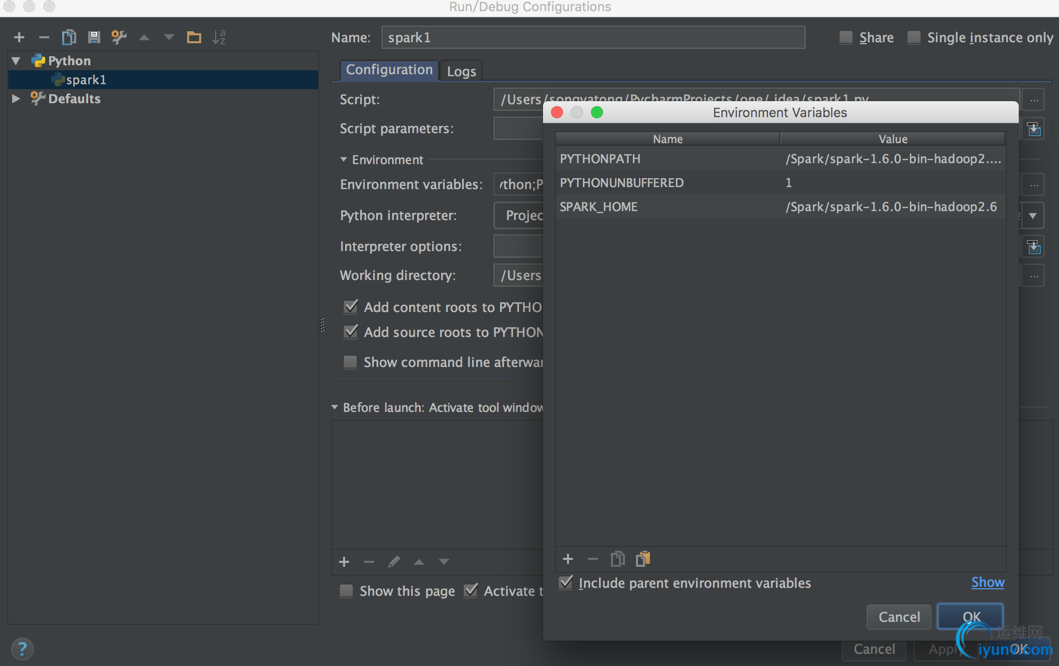Insert macro icon beside Interpreter options
The height and width of the screenshot is (666, 1059).
pos(1033,247)
